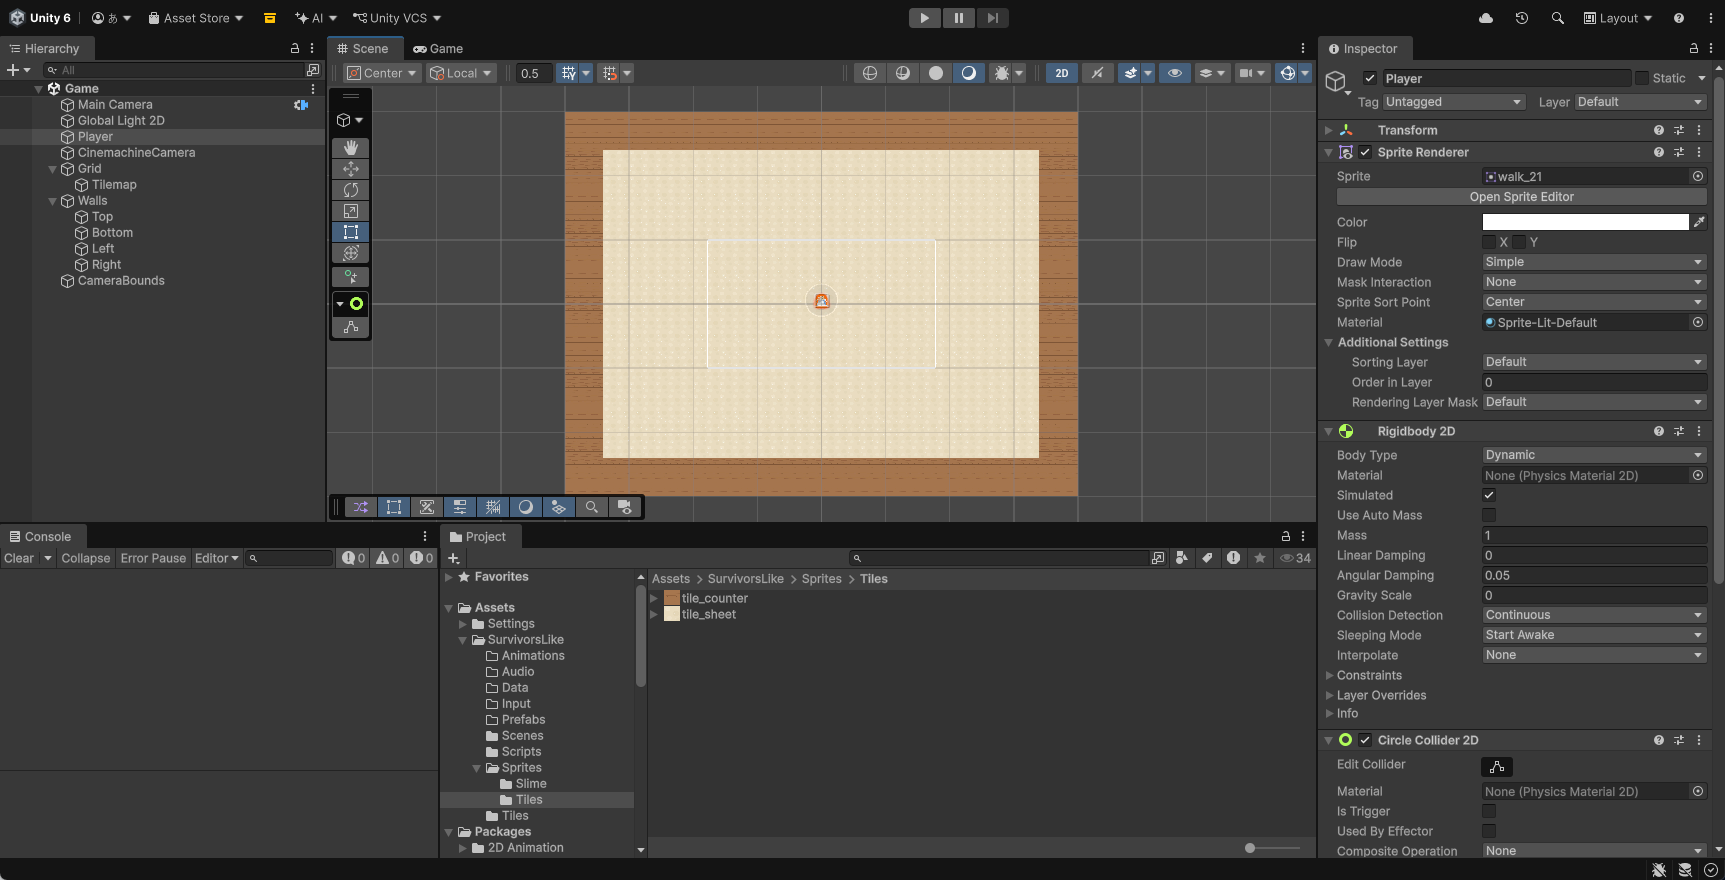The height and width of the screenshot is (880, 1725).
Task: Open the Undo History icon
Action: click(1521, 18)
